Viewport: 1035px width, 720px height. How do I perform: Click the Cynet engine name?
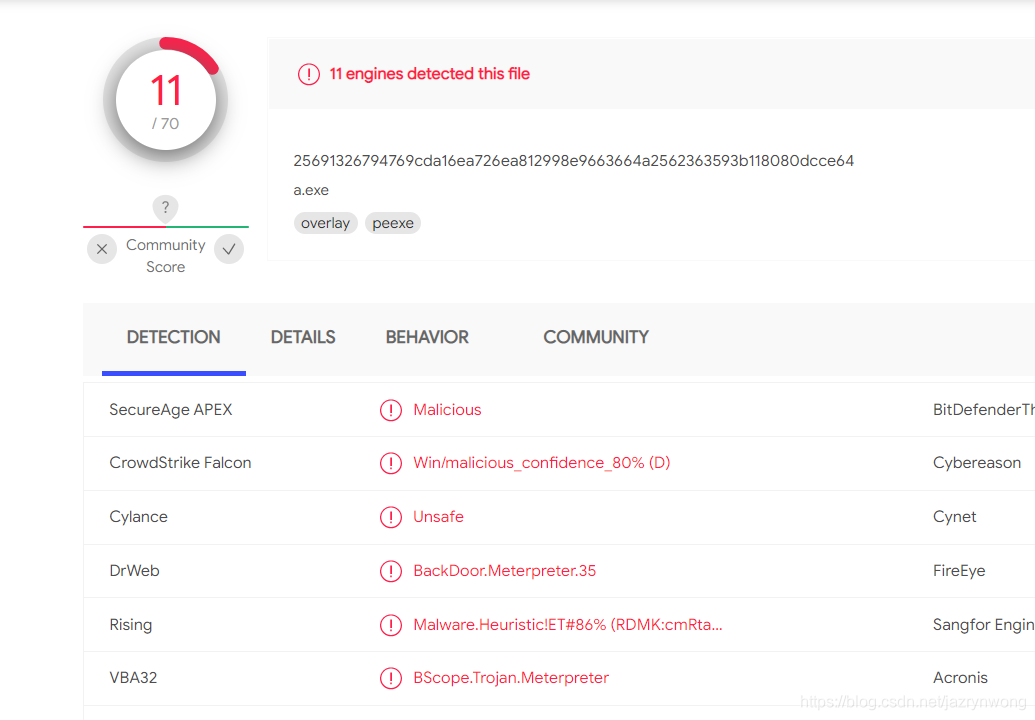(x=954, y=517)
